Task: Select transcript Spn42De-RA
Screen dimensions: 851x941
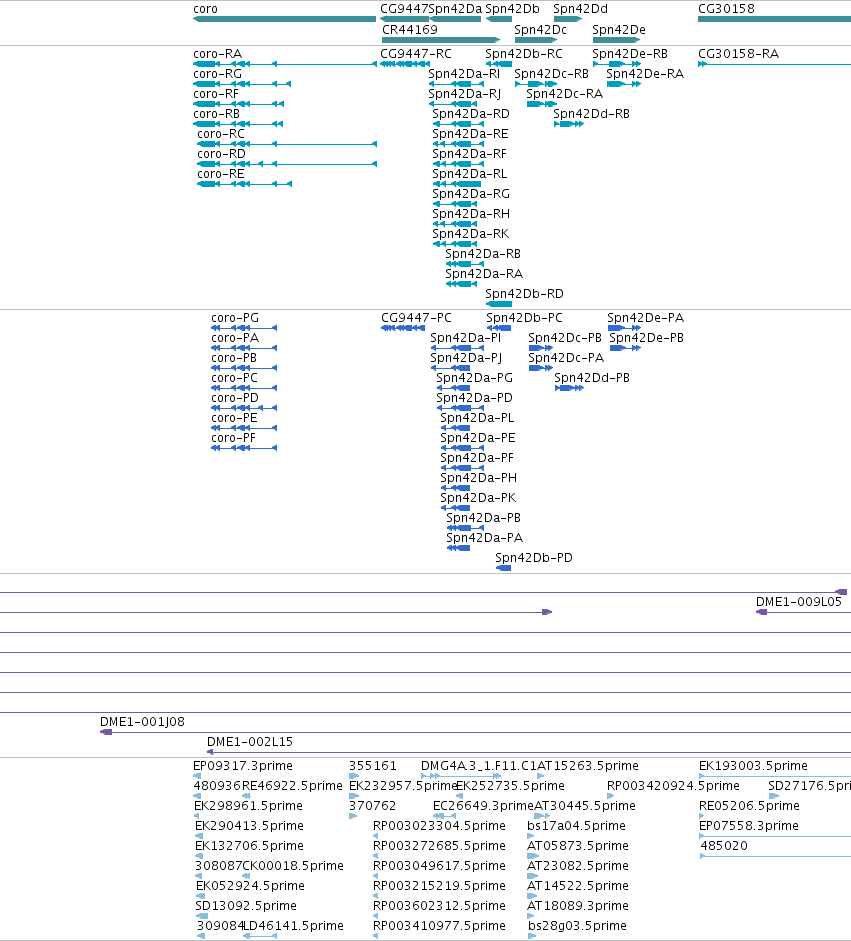Action: coord(624,84)
